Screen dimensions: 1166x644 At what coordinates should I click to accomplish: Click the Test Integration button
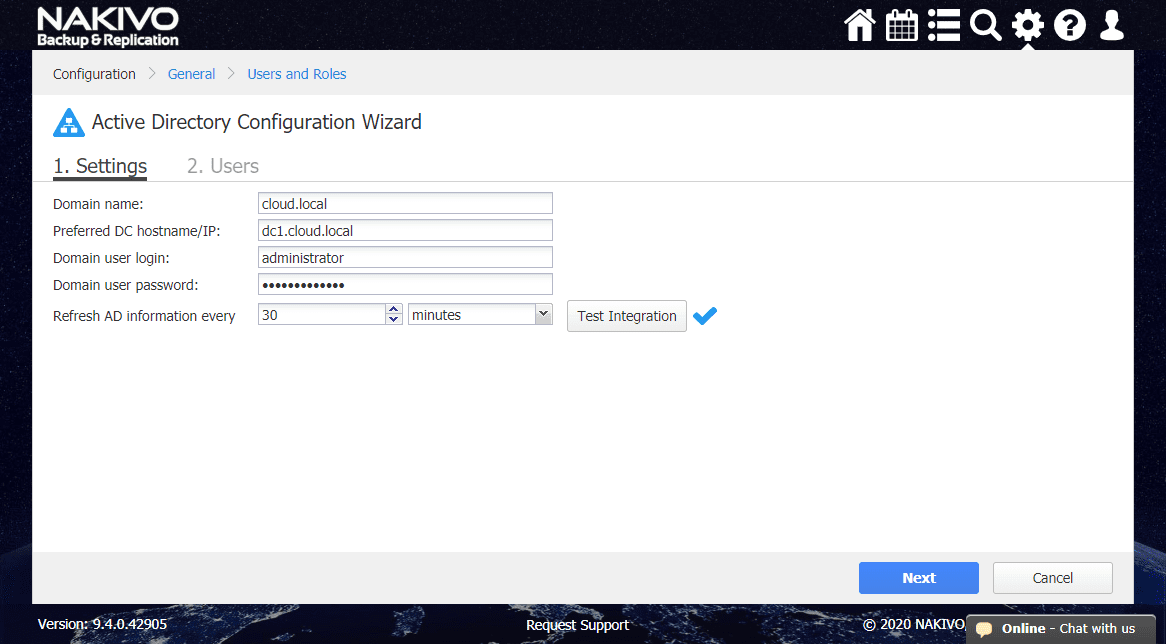click(626, 315)
